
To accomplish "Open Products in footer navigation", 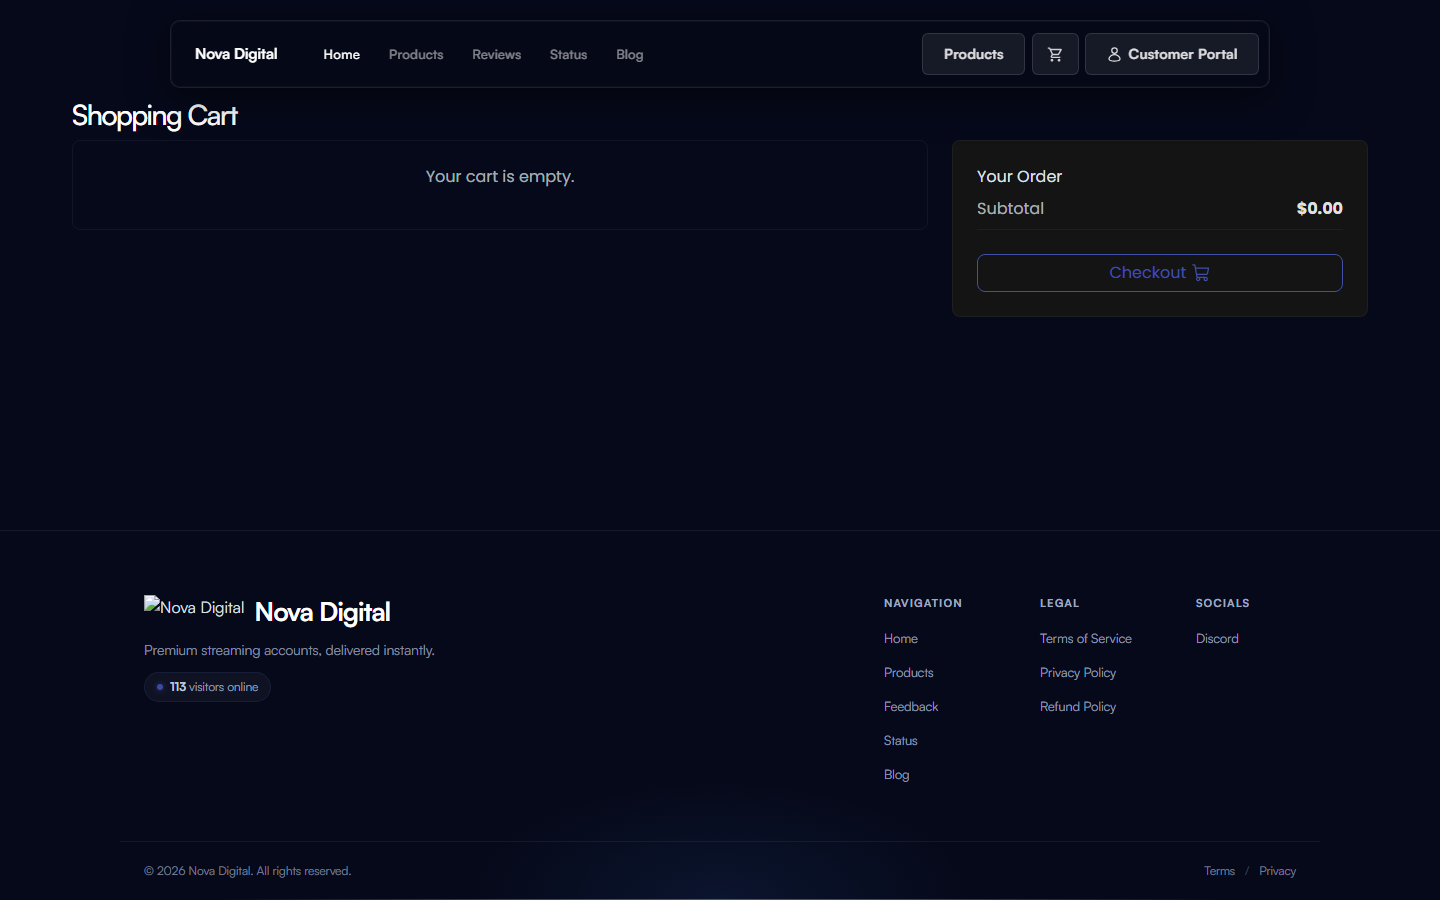I will click(x=909, y=673).
